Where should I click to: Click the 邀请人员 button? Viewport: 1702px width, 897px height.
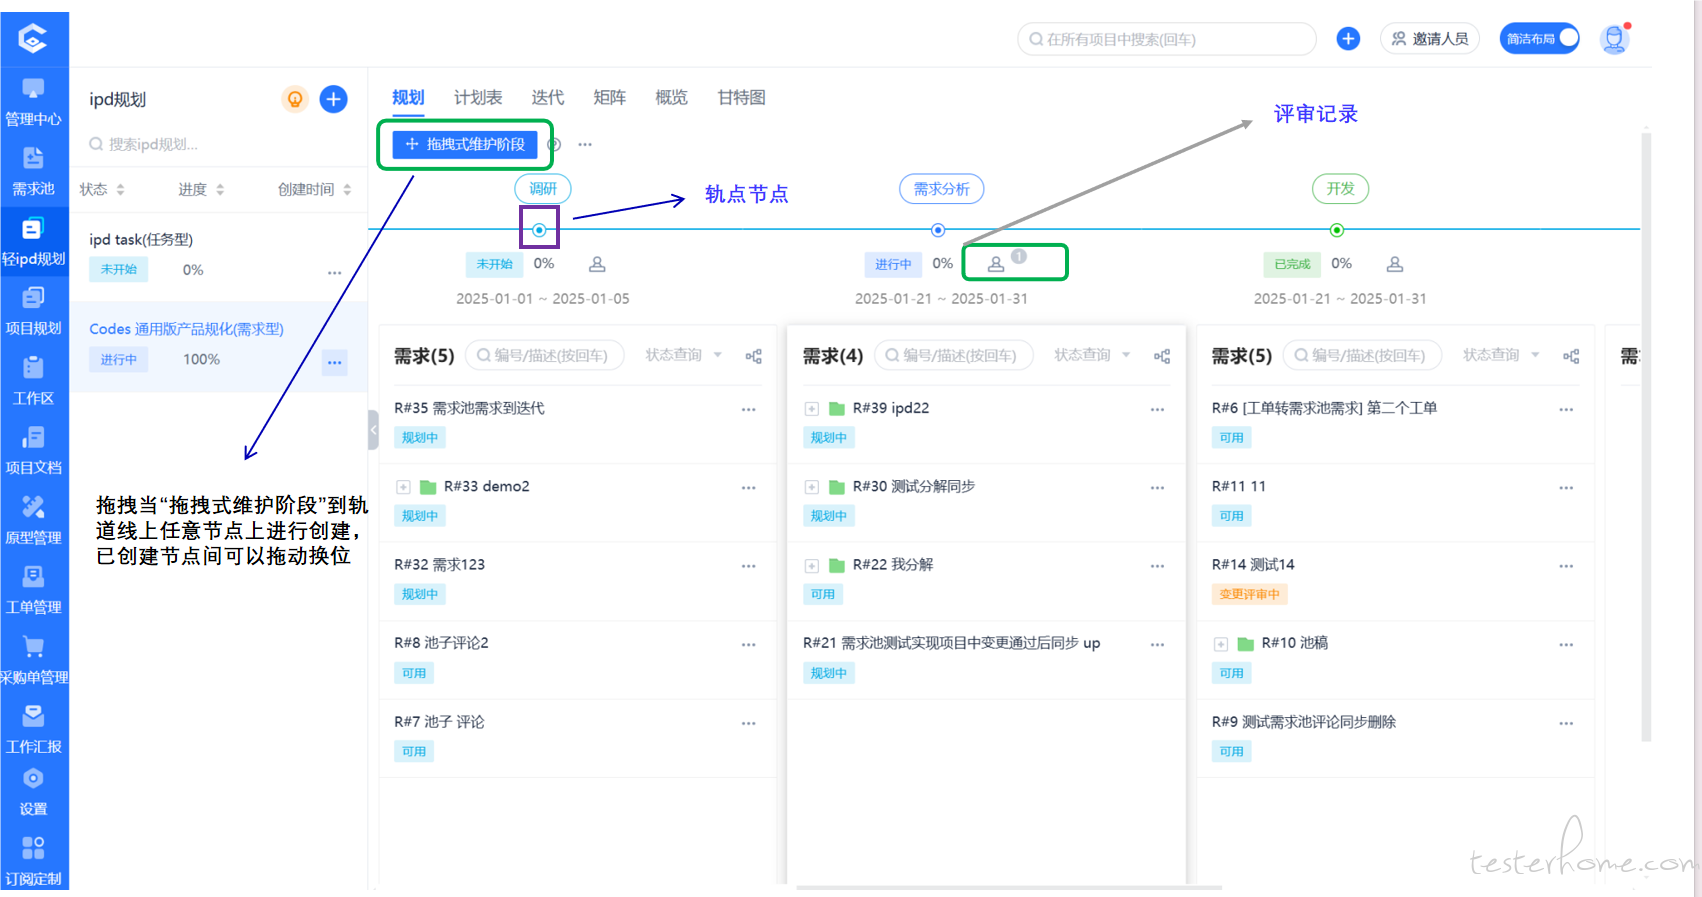1429,39
